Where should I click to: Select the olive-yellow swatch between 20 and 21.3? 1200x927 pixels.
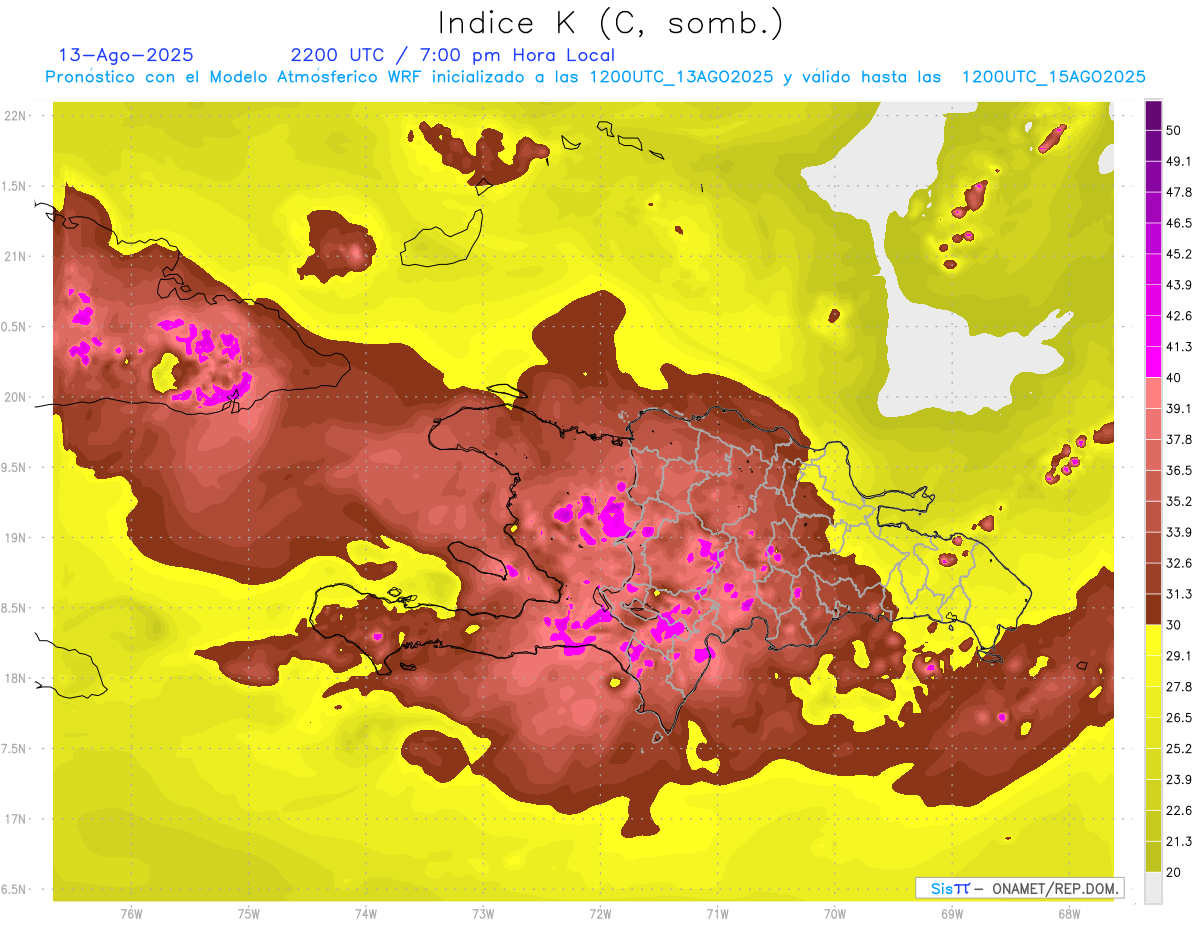coord(1153,856)
